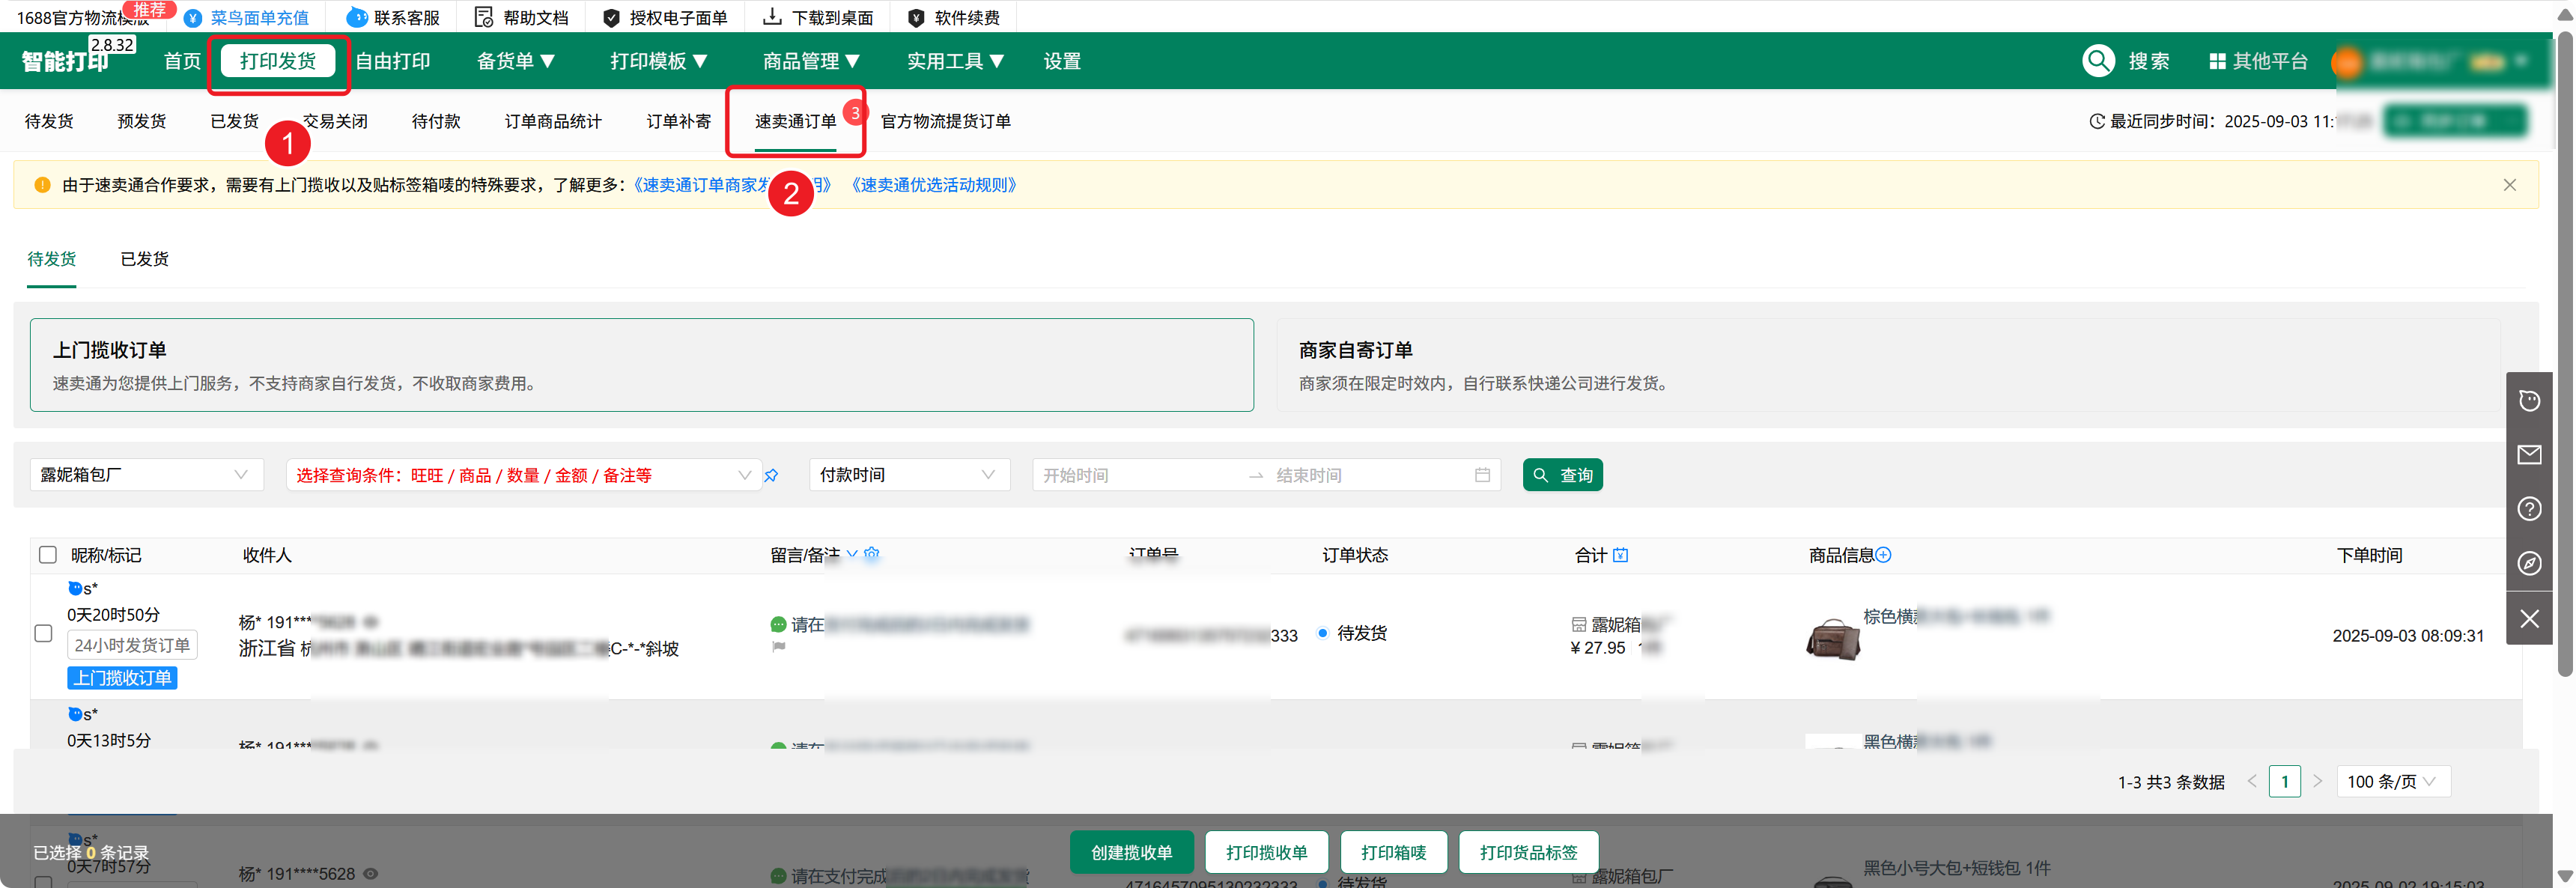Select checkbox of 0天20时50分 order
The height and width of the screenshot is (888, 2576).
click(x=43, y=633)
